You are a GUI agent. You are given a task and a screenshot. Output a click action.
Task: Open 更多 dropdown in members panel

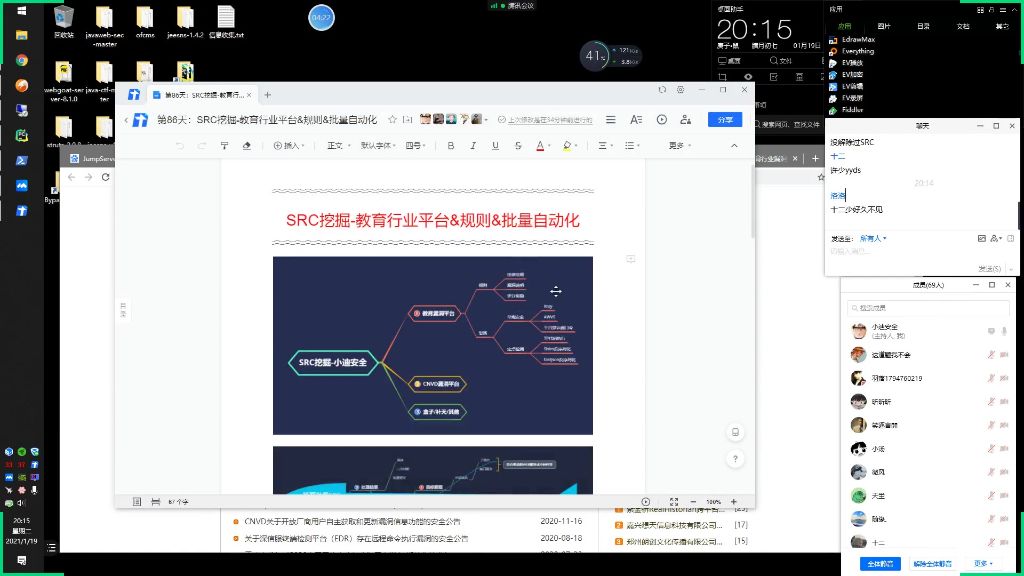[x=983, y=563]
